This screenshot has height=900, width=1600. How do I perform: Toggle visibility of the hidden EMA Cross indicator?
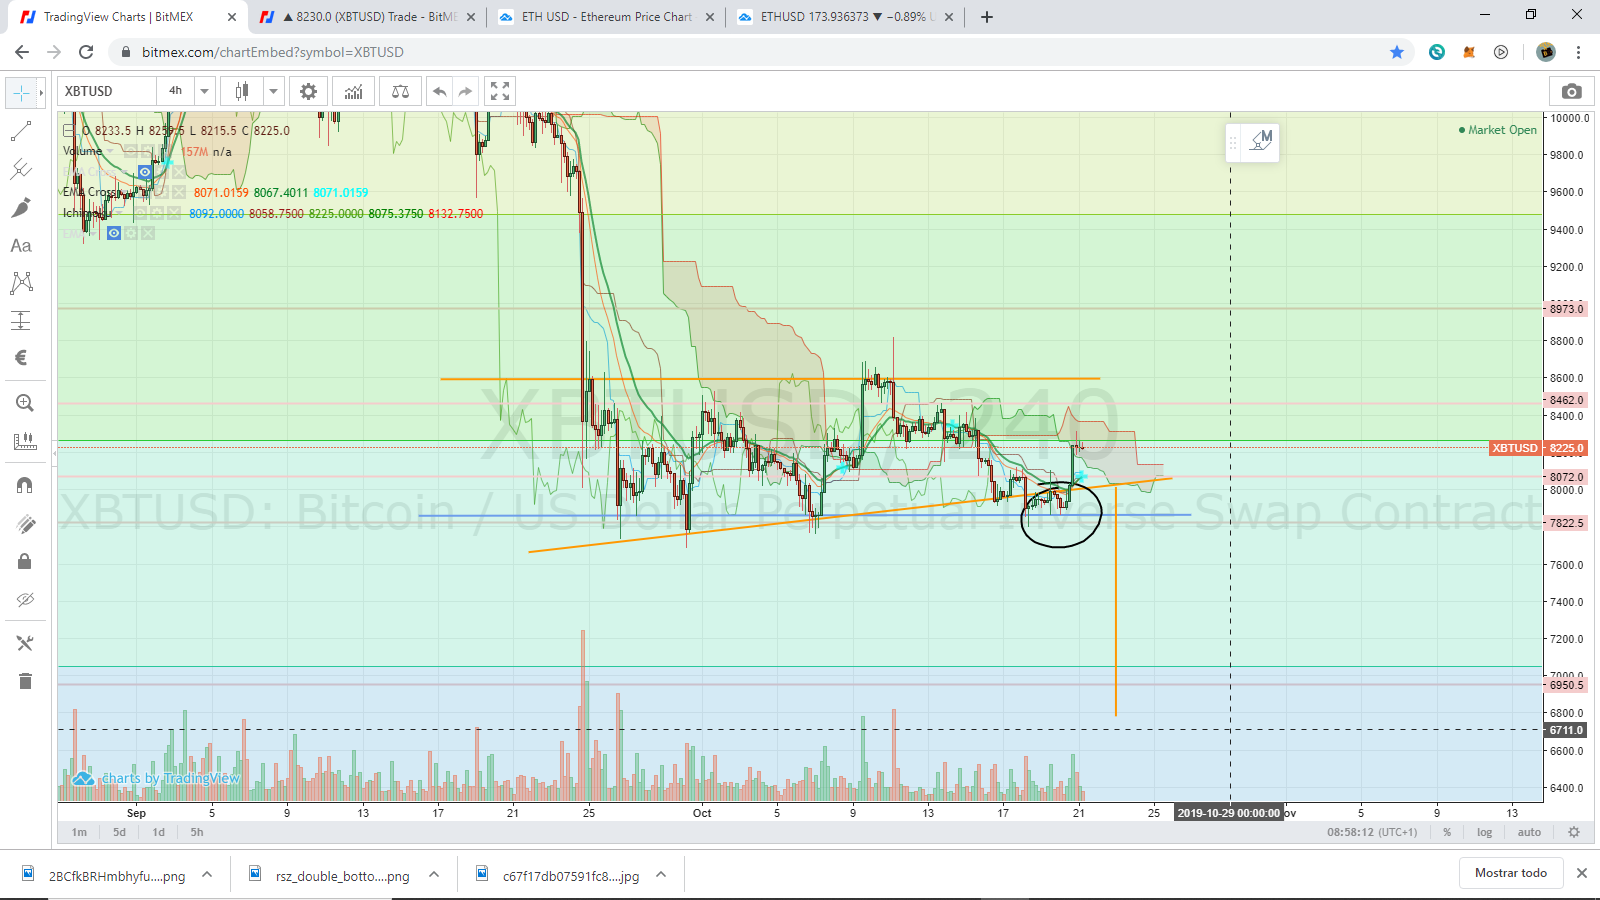point(145,172)
